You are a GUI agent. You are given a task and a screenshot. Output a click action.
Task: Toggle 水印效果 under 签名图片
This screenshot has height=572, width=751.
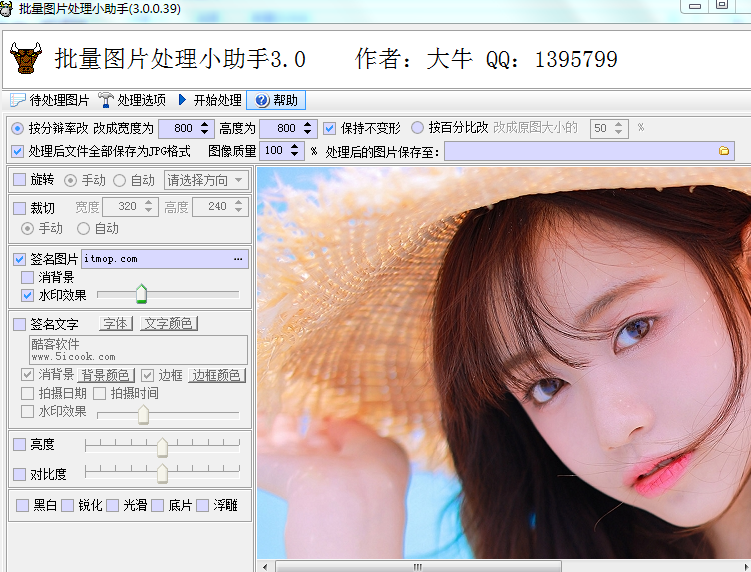27,296
